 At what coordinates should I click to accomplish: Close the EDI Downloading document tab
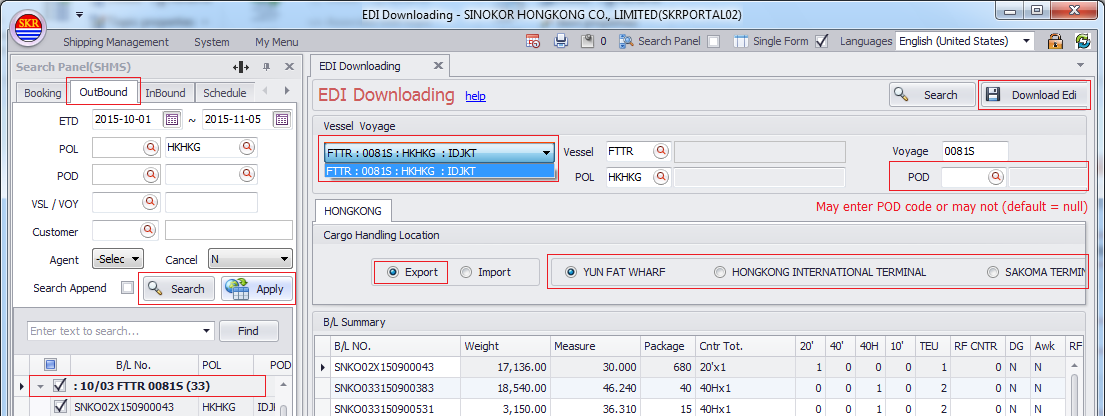pyautogui.click(x=438, y=66)
